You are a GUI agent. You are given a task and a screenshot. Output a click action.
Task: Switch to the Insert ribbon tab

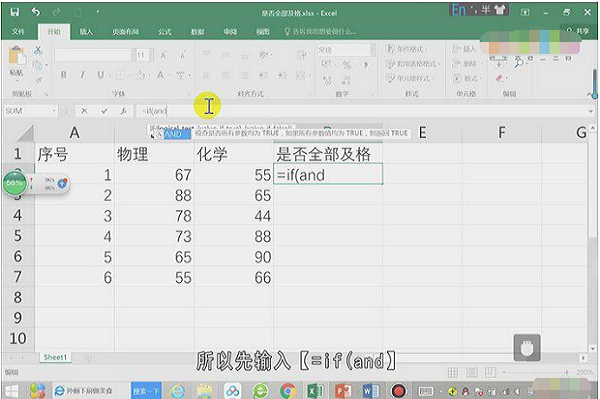point(86,32)
